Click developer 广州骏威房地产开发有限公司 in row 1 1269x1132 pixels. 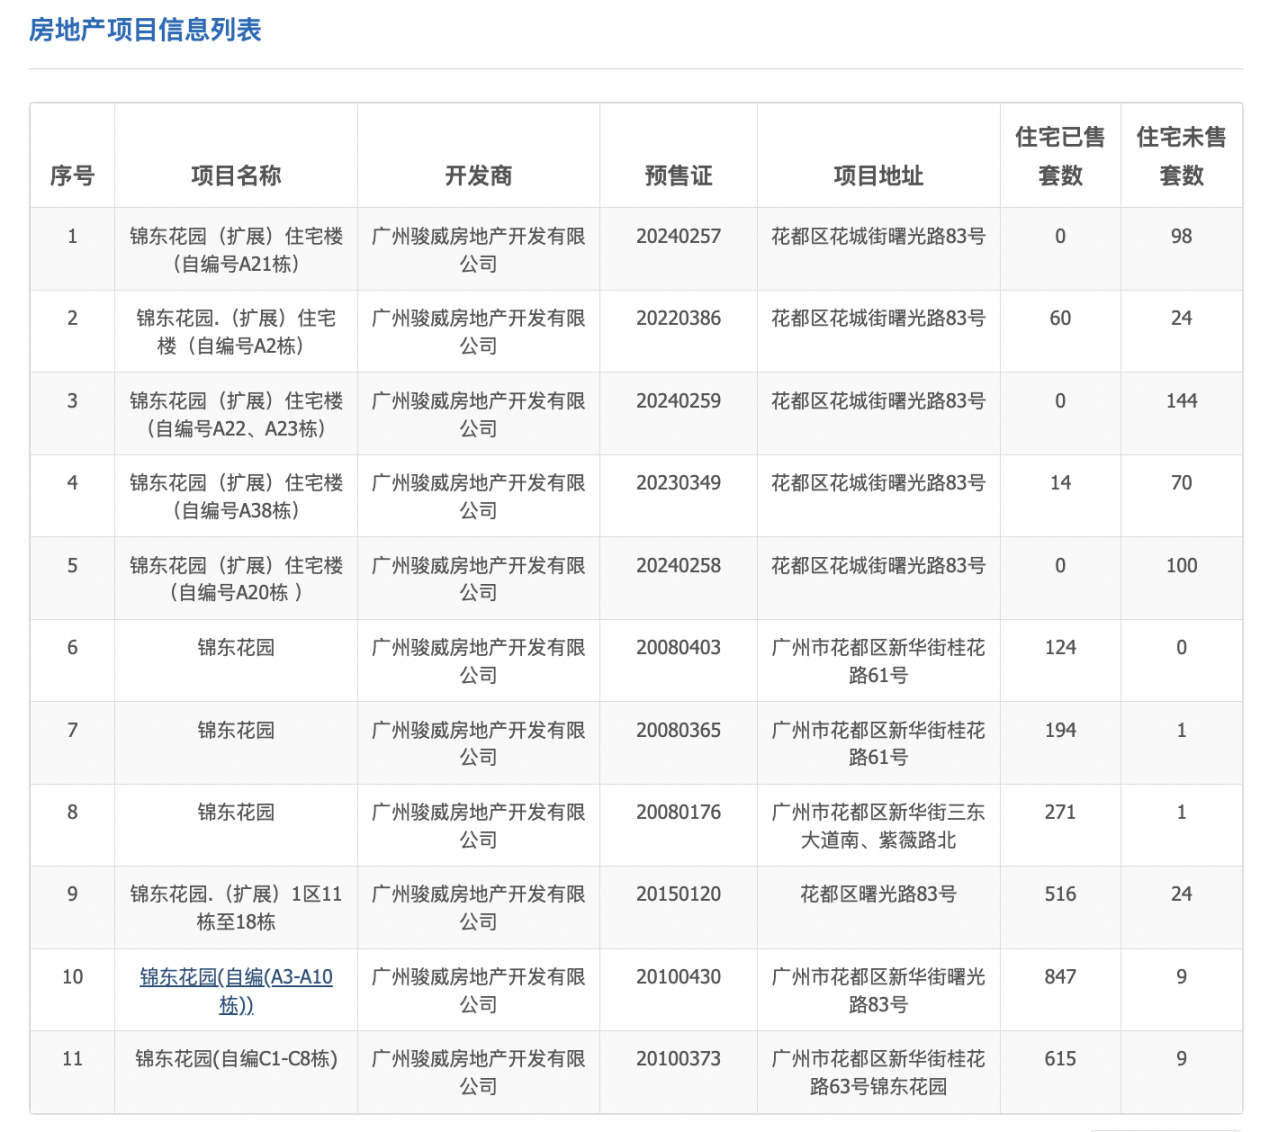tap(478, 250)
